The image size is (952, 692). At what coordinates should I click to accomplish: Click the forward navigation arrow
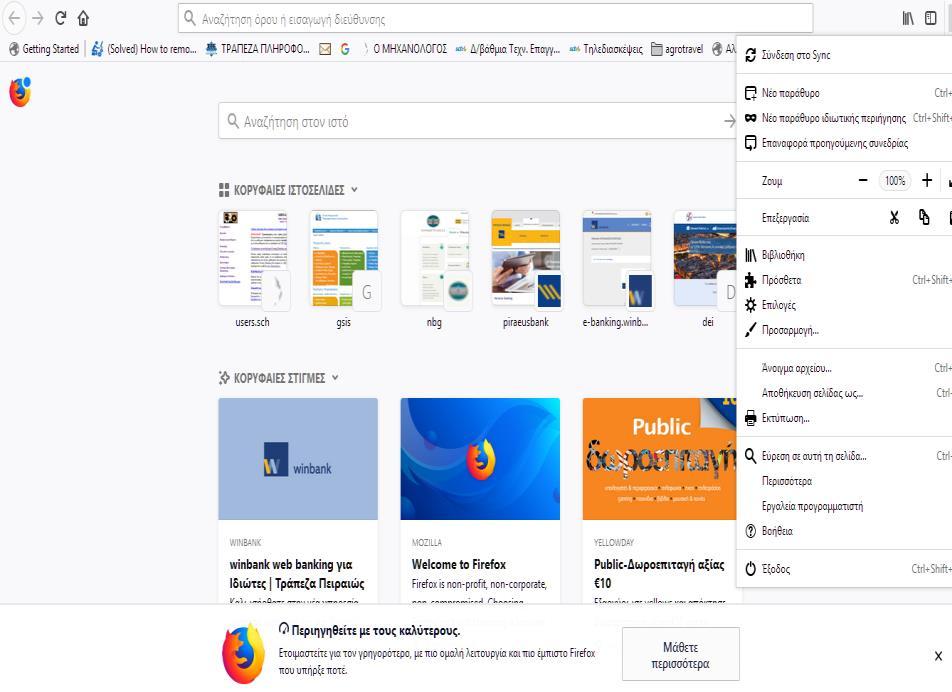pos(38,18)
